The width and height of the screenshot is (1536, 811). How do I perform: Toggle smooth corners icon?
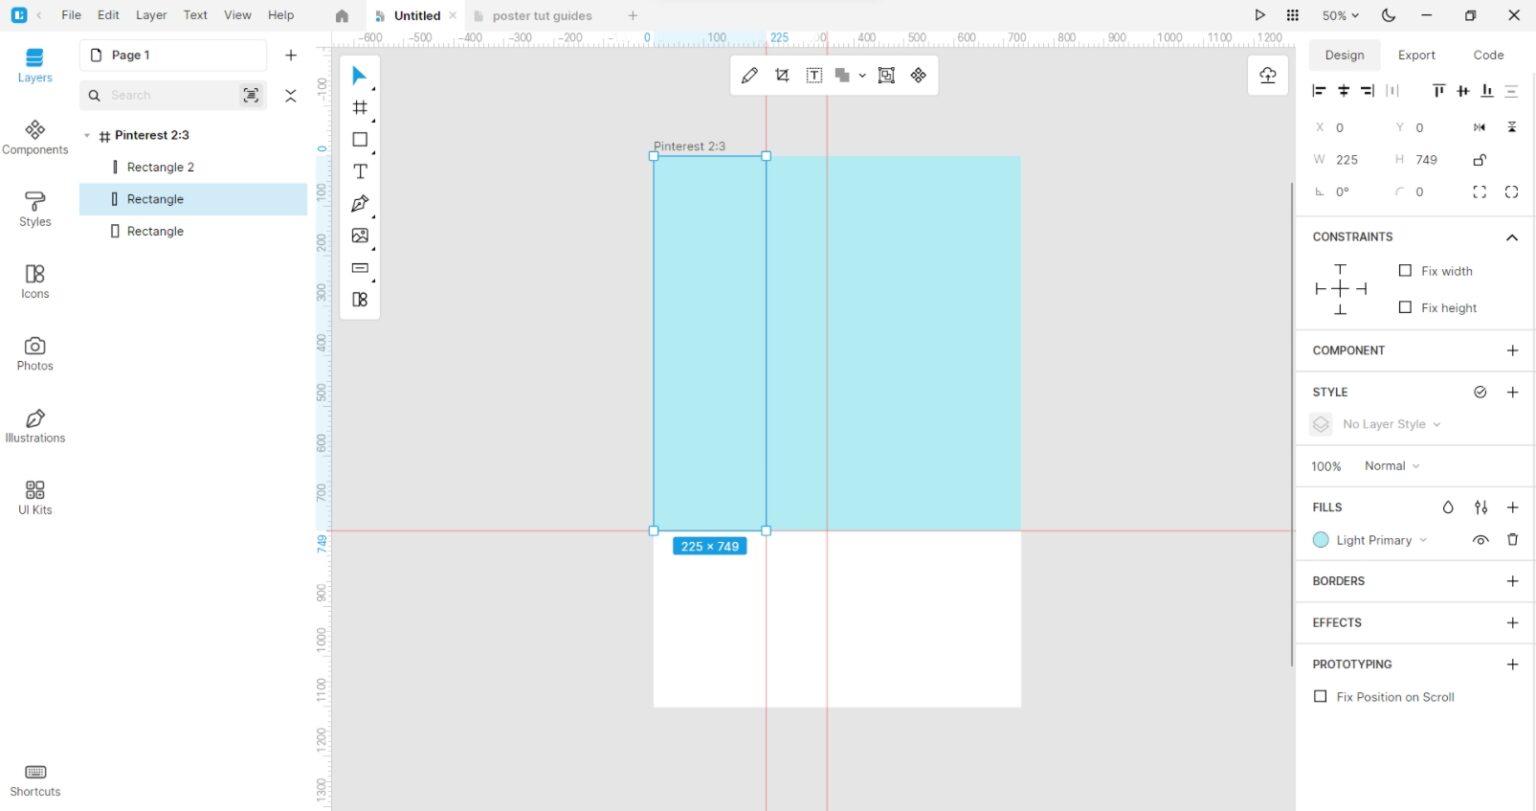pos(1512,192)
